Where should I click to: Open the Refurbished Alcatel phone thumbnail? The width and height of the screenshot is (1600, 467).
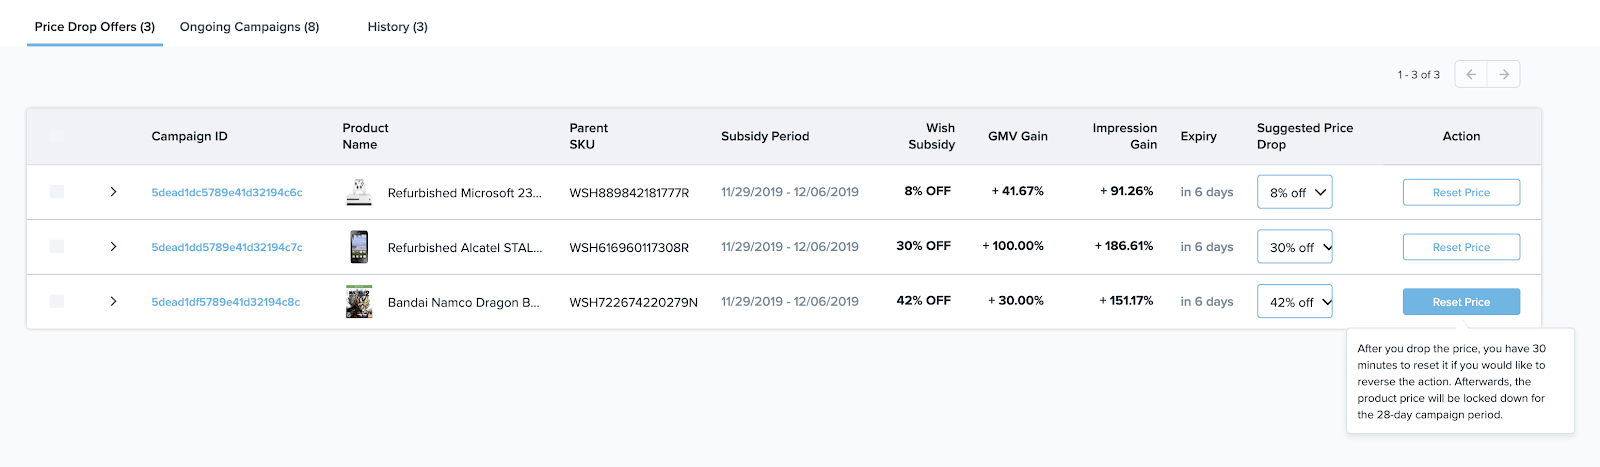click(x=359, y=247)
